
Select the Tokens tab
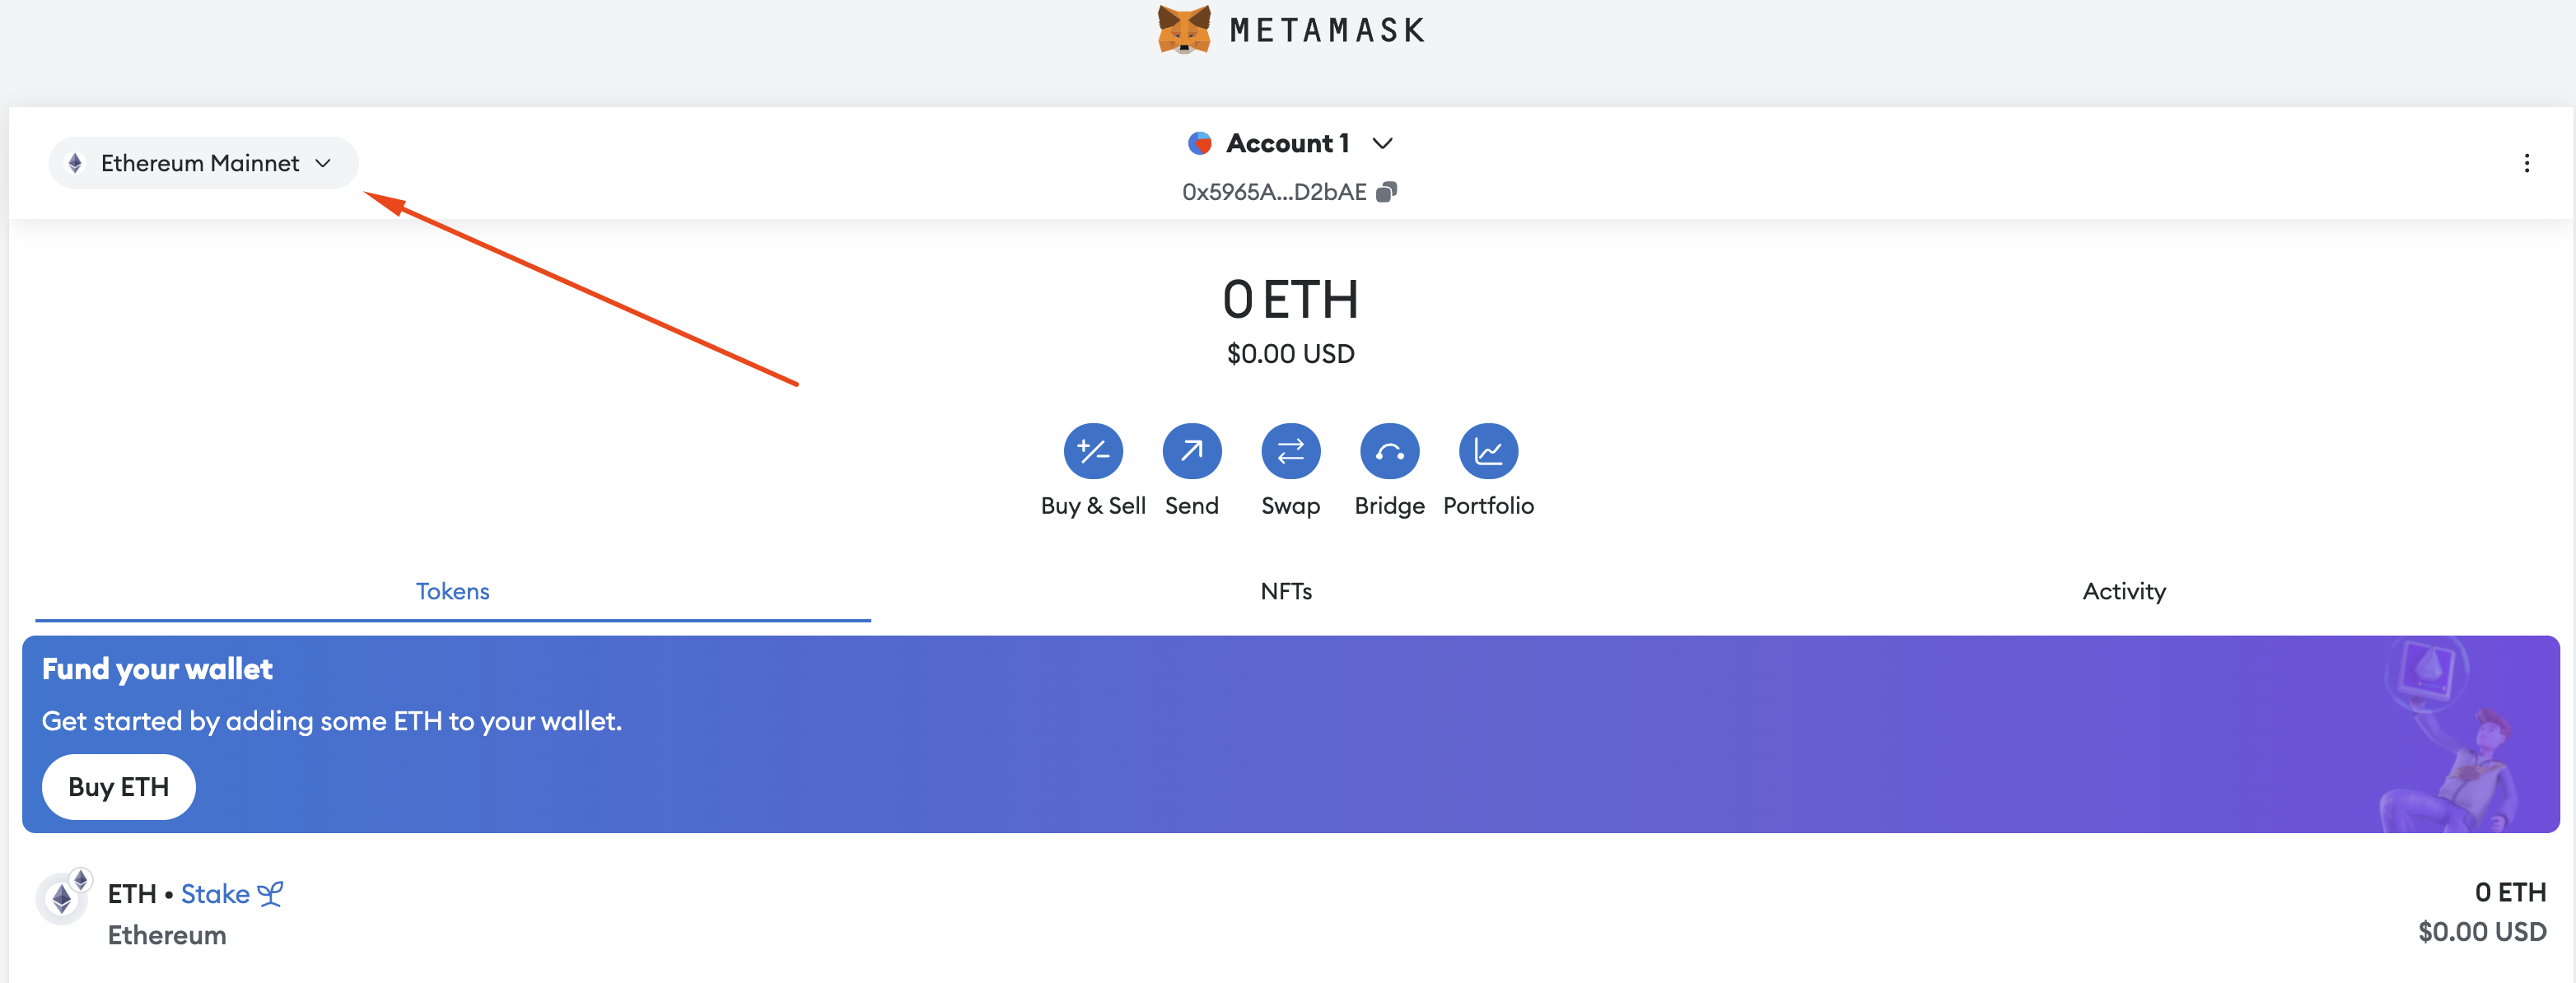coord(452,591)
